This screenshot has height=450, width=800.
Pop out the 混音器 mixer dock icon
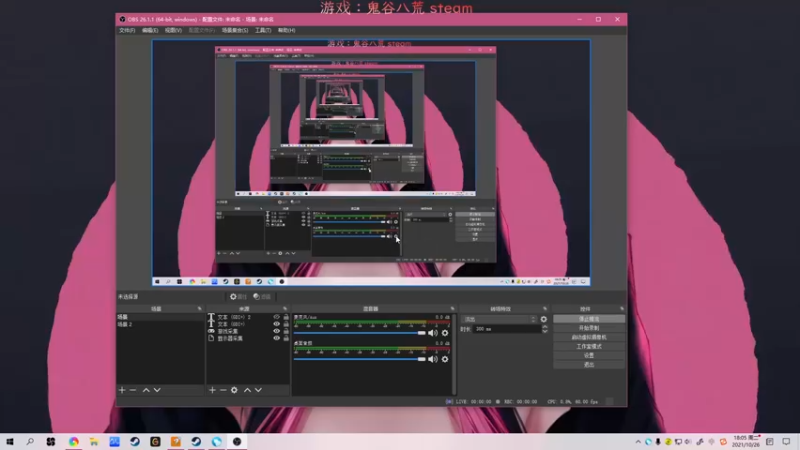(453, 309)
